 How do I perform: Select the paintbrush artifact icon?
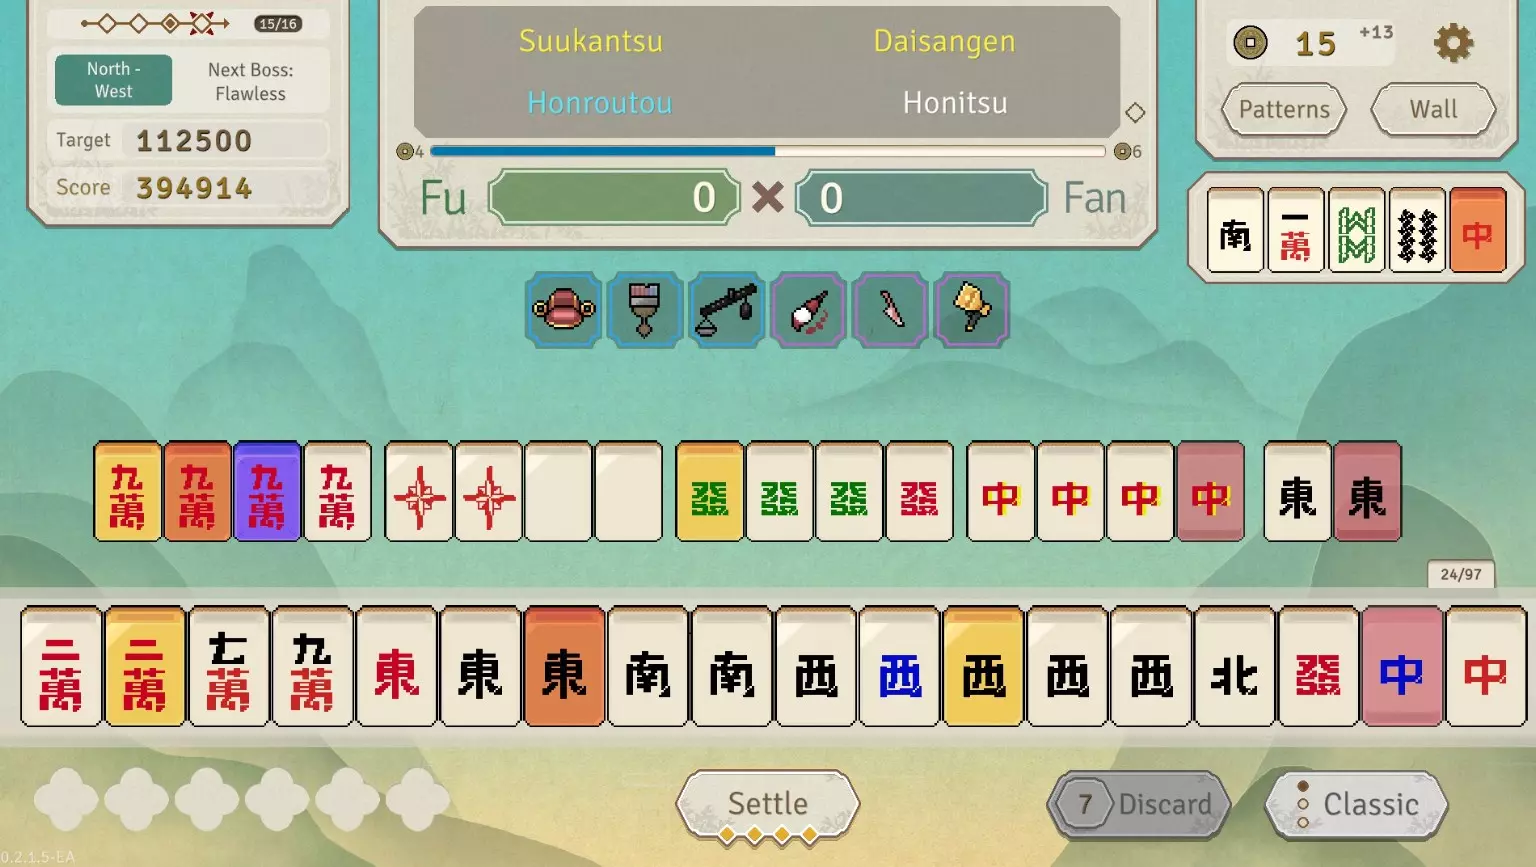[645, 310]
